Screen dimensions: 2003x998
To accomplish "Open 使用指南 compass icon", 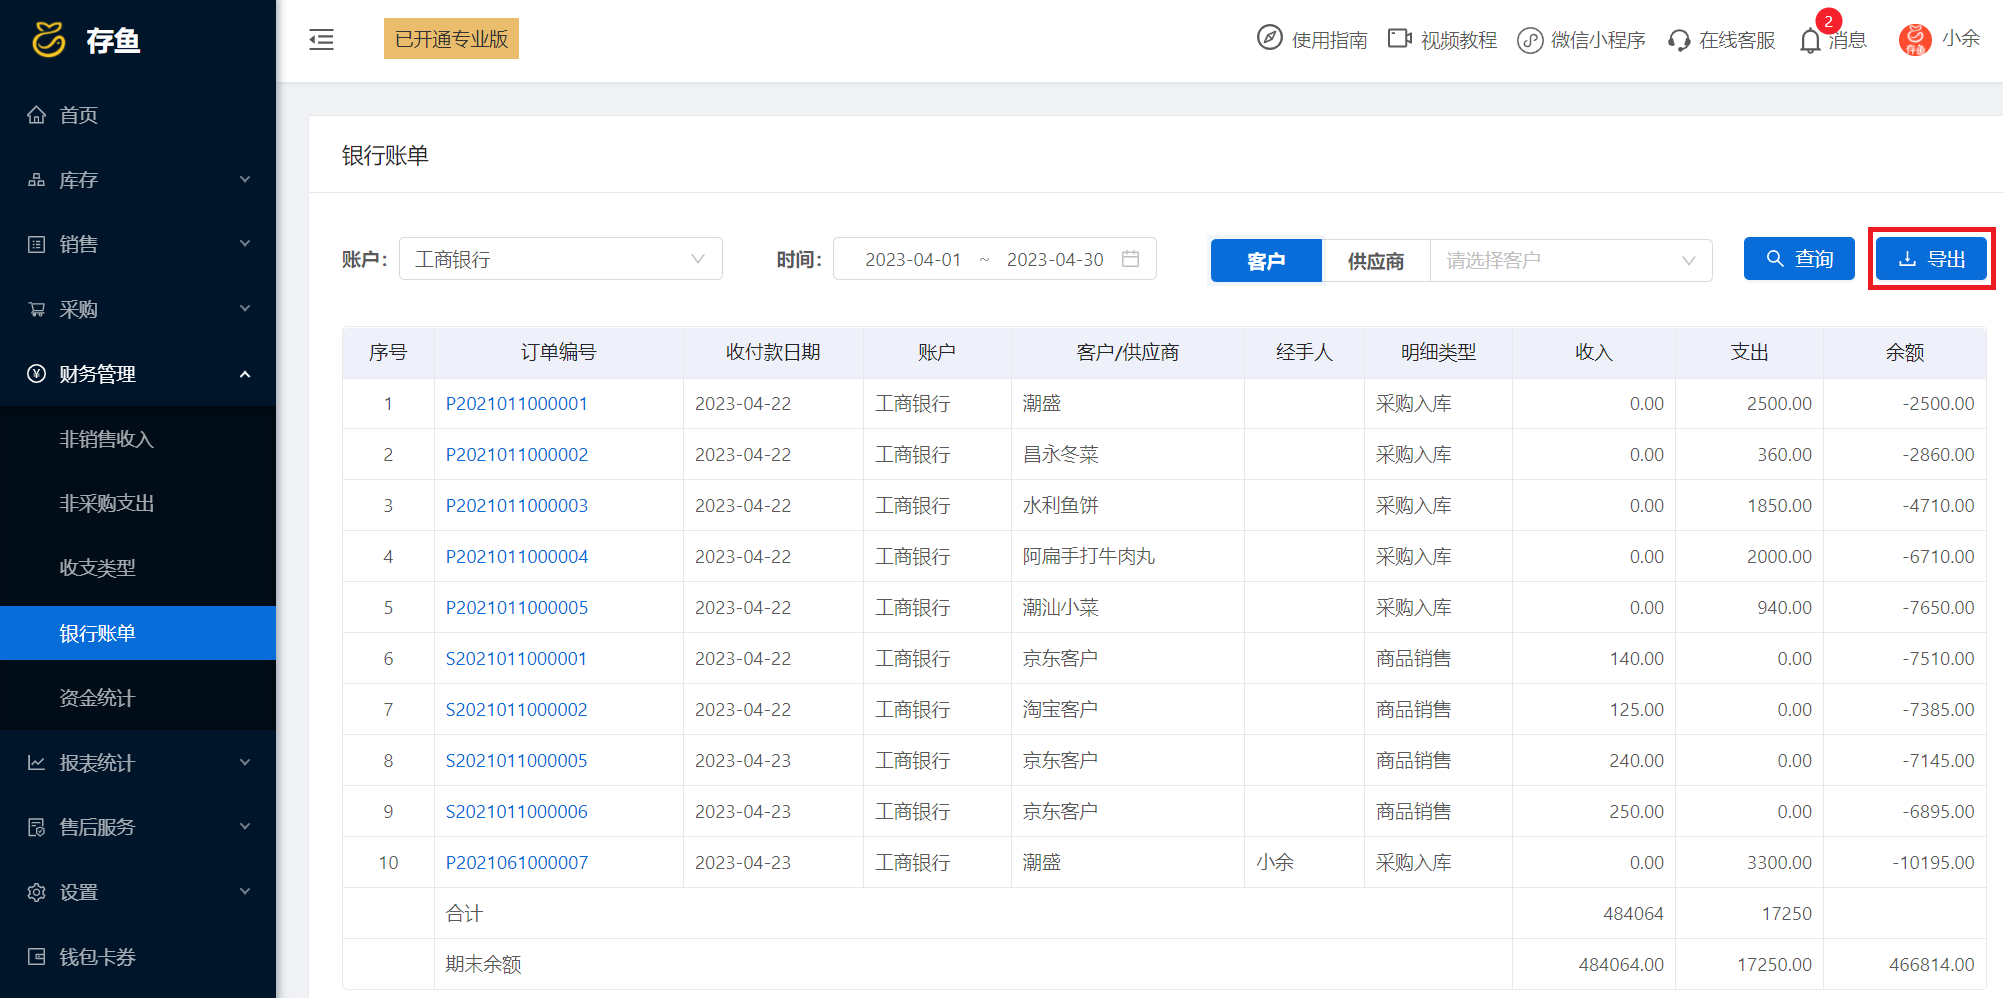I will [x=1269, y=38].
